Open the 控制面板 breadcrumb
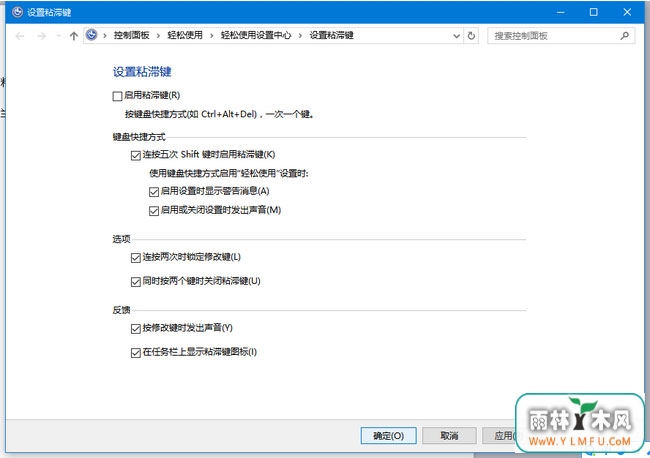Screen dimensions: 650x458 click(131, 35)
